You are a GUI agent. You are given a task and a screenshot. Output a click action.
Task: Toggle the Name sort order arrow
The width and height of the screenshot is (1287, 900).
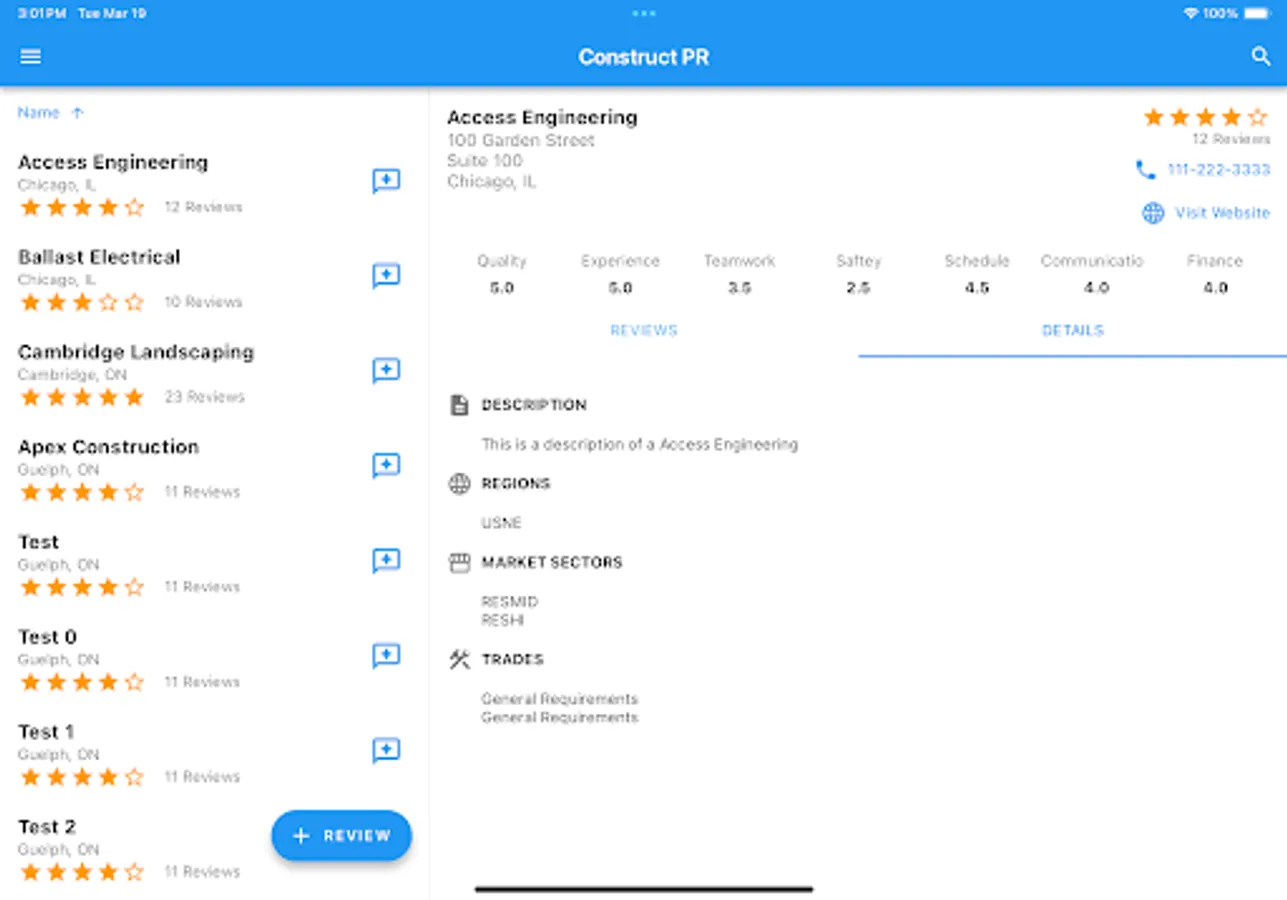pos(78,112)
